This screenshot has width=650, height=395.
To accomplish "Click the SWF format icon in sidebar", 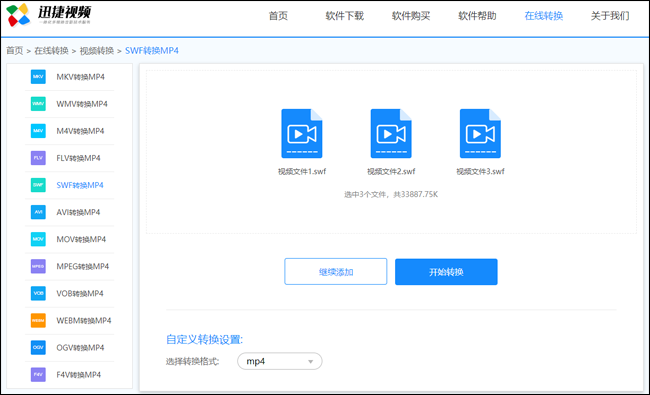I will coord(38,185).
